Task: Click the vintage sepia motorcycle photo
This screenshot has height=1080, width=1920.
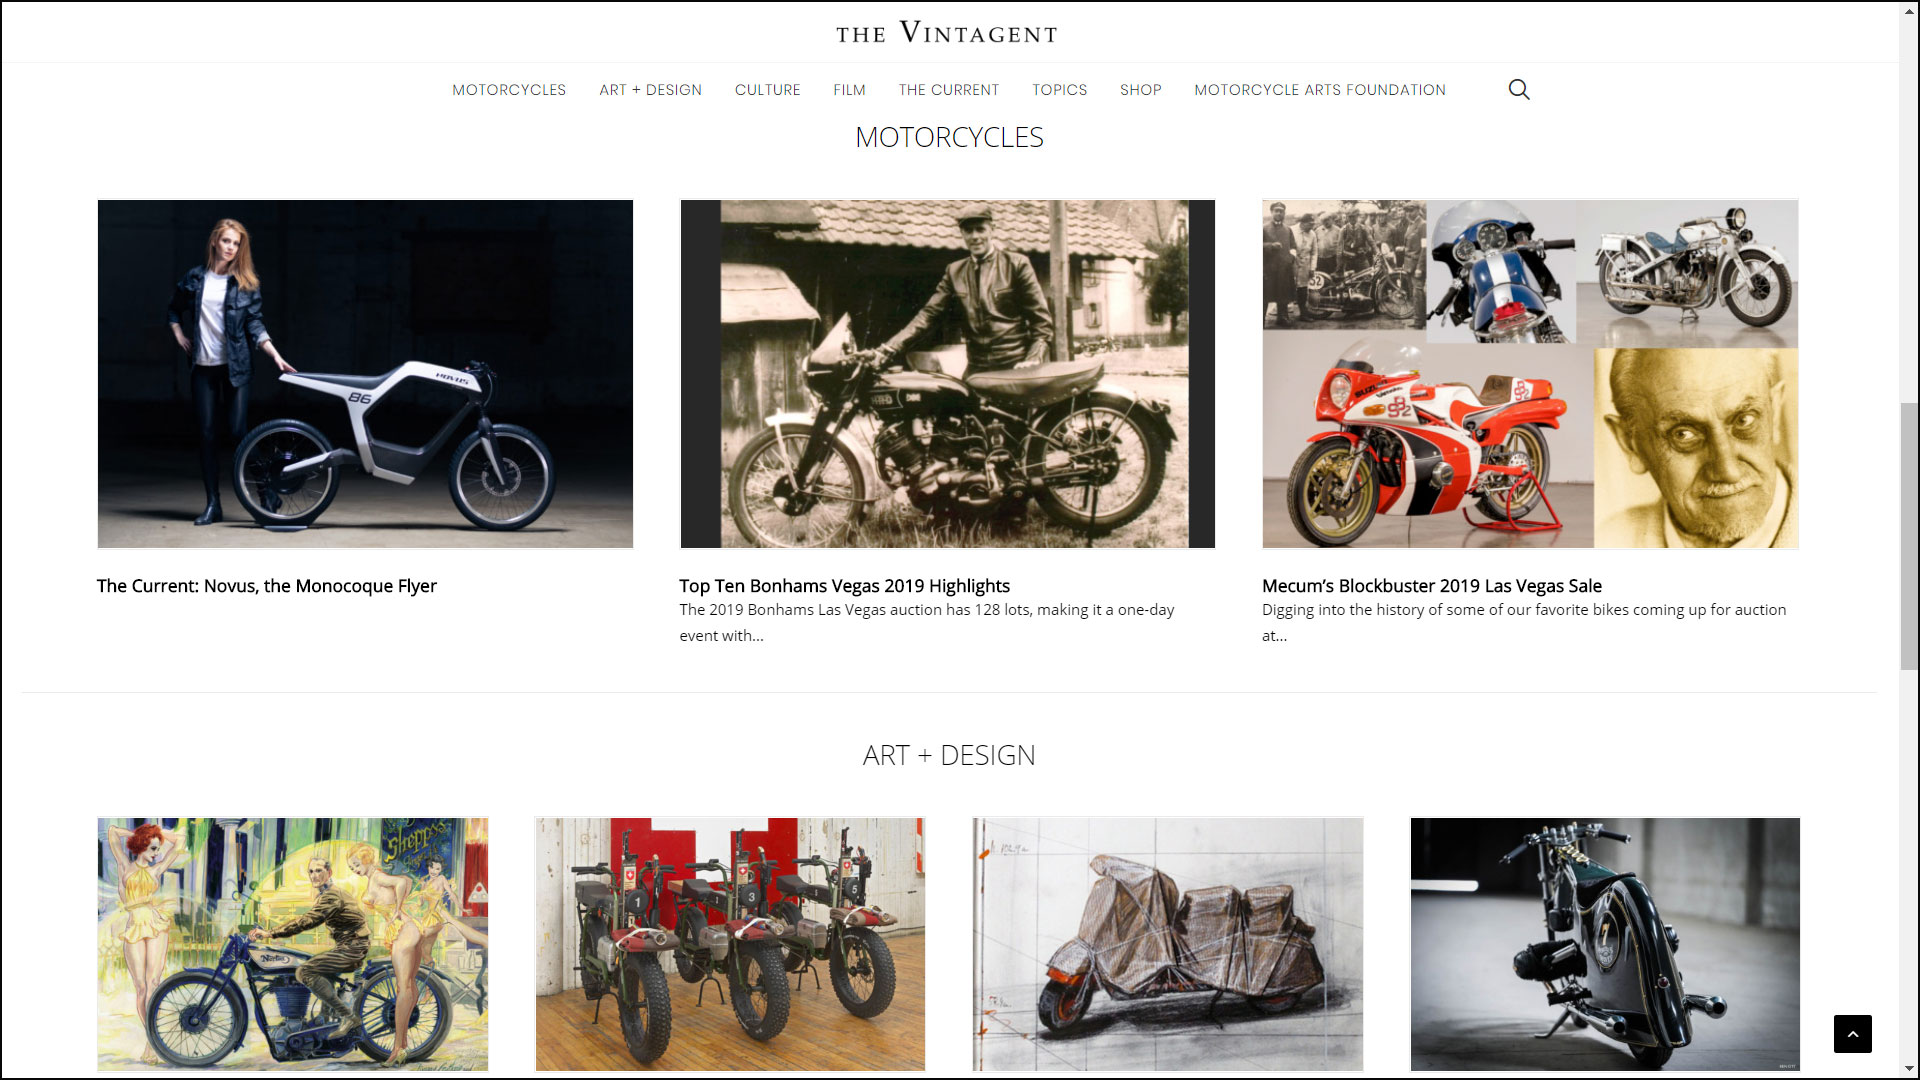Action: point(947,374)
